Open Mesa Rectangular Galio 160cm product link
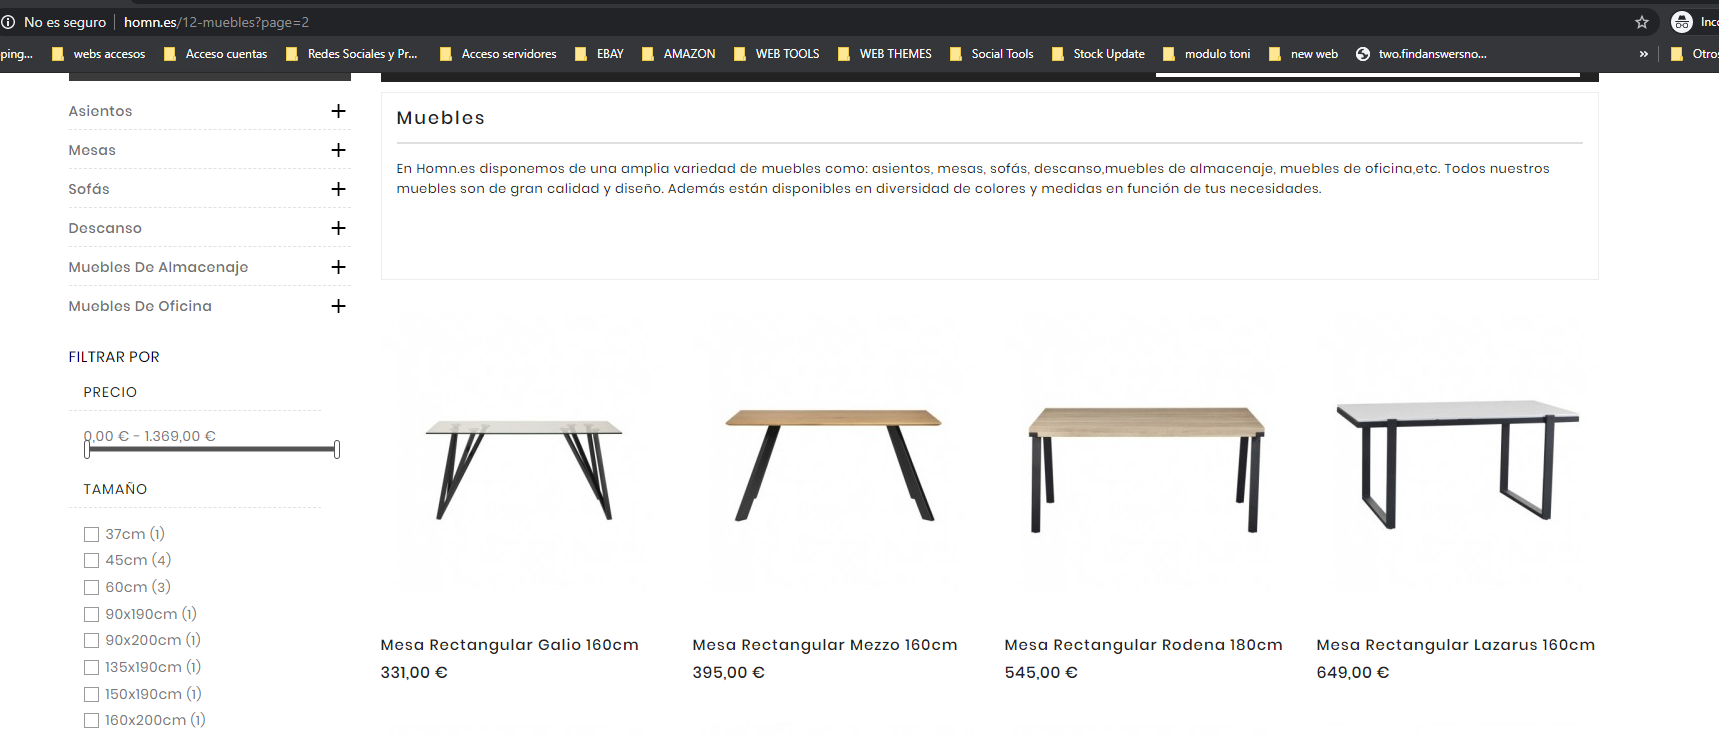 point(509,645)
